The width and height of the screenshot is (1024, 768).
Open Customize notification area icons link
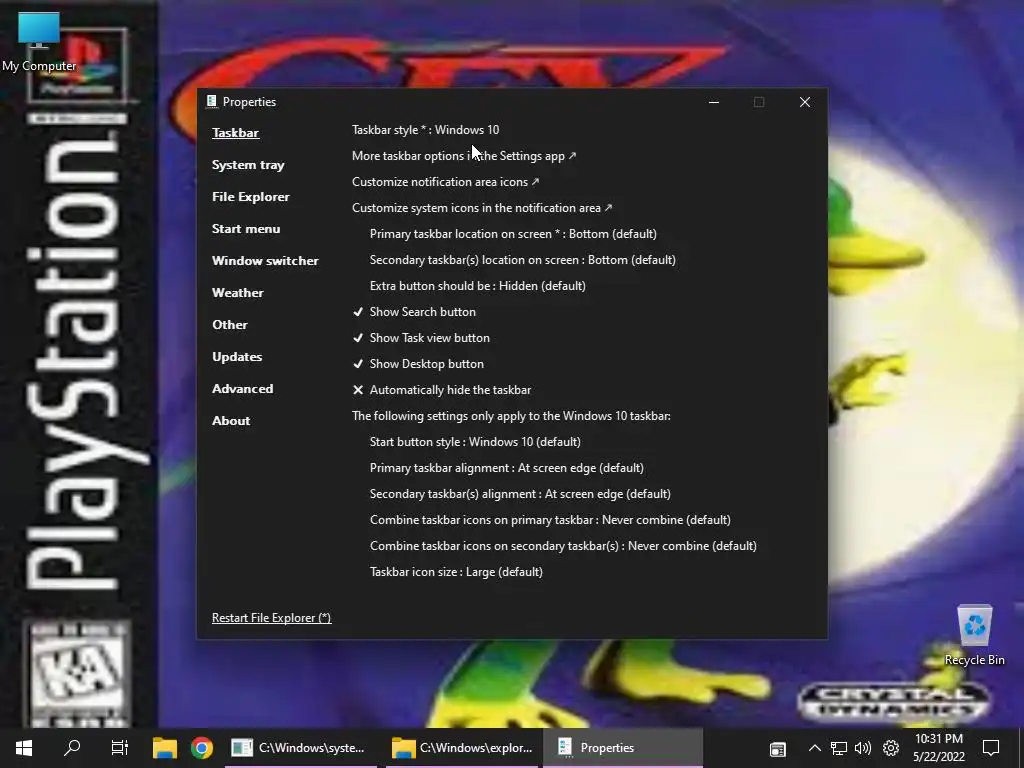pyautogui.click(x=445, y=182)
